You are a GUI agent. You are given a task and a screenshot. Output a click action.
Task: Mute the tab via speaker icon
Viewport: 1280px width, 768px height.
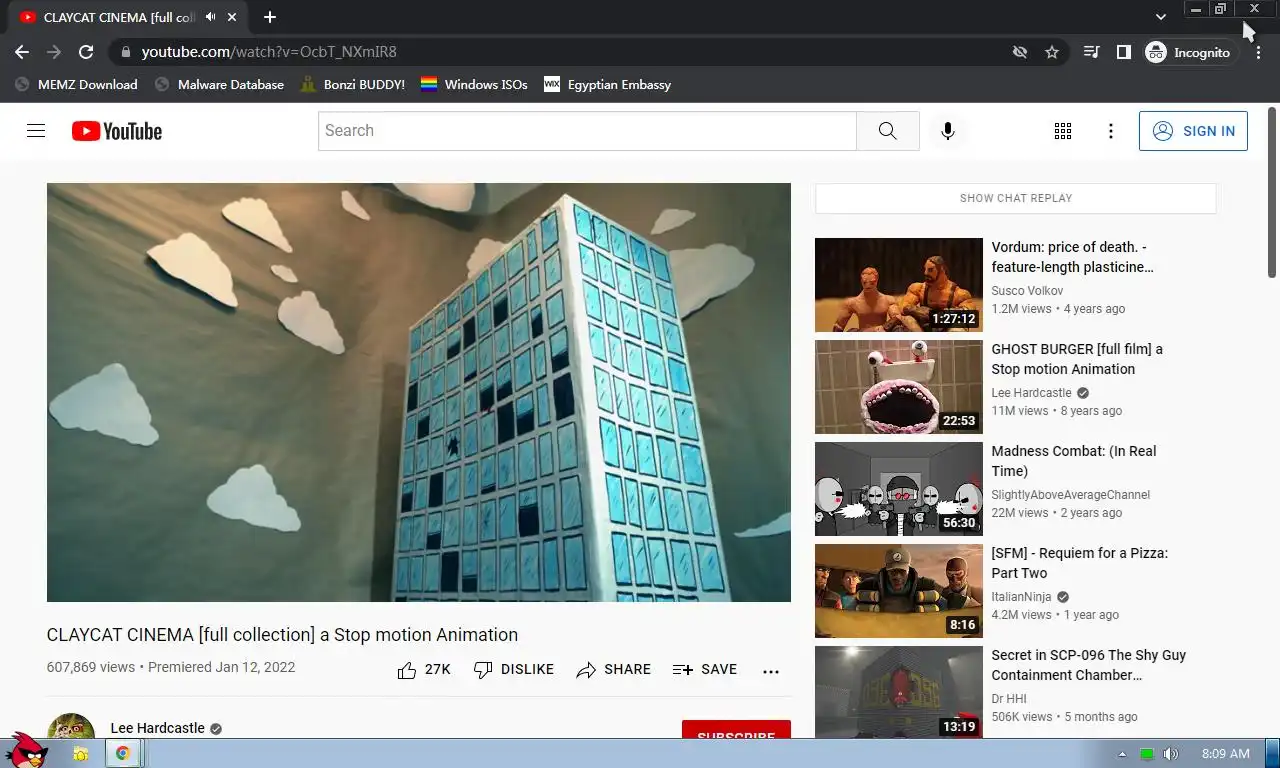click(211, 17)
